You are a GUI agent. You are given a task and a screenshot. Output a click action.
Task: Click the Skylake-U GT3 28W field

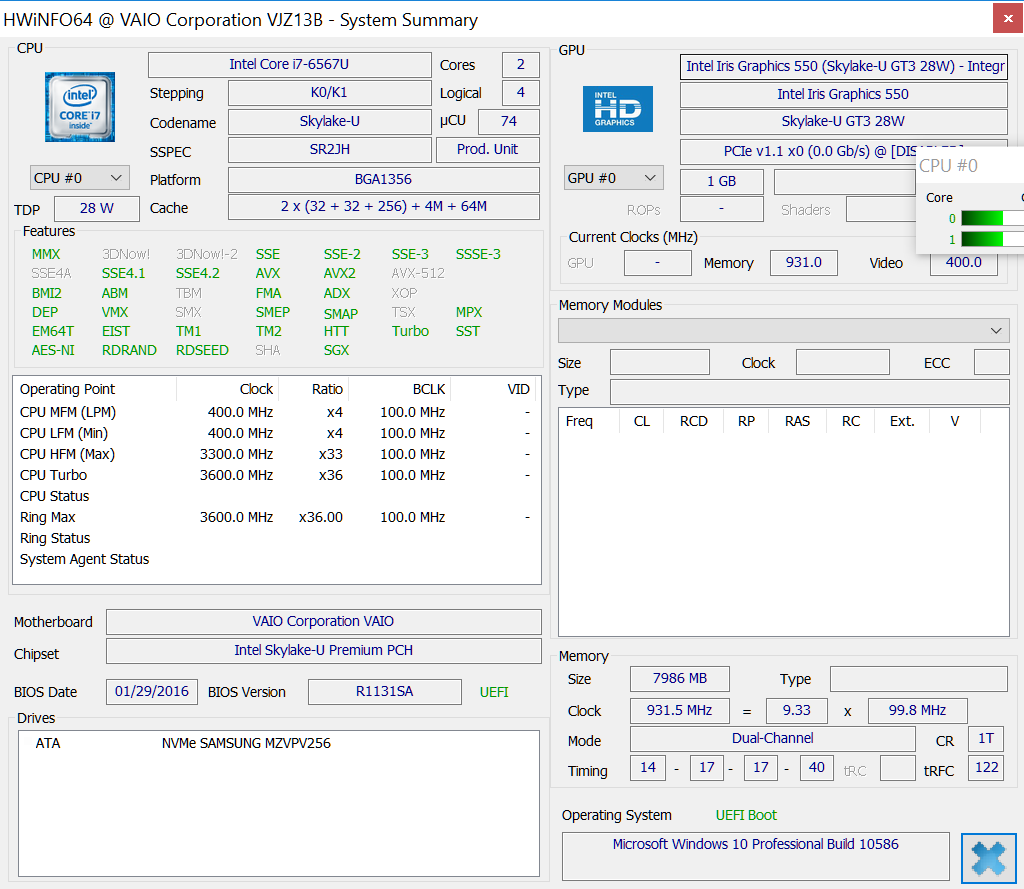pos(843,121)
